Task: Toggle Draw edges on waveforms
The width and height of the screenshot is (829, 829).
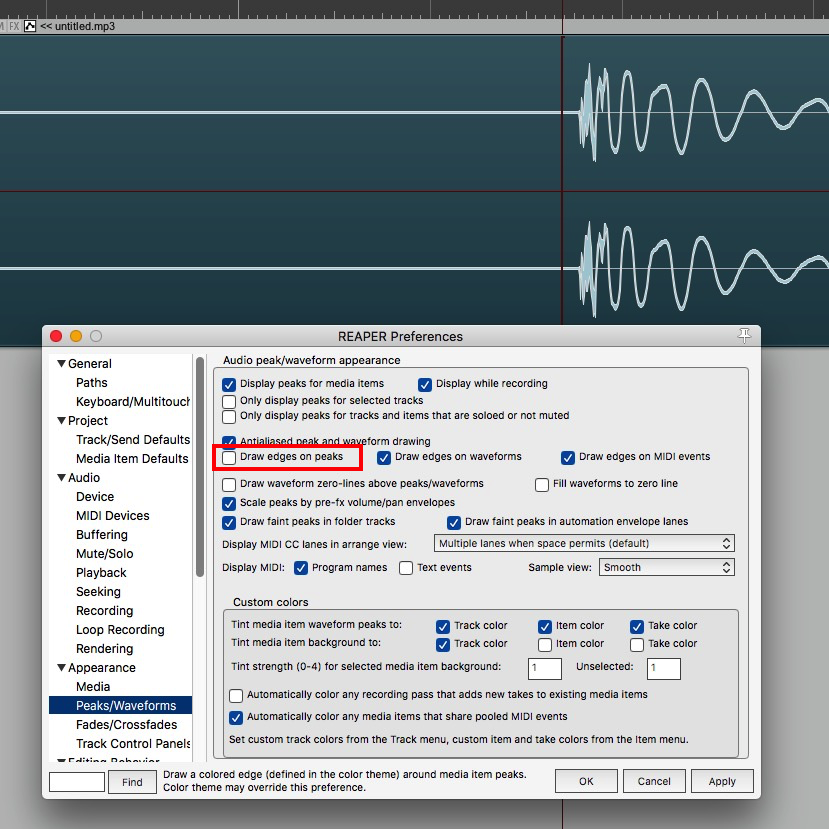Action: pyautogui.click(x=384, y=457)
